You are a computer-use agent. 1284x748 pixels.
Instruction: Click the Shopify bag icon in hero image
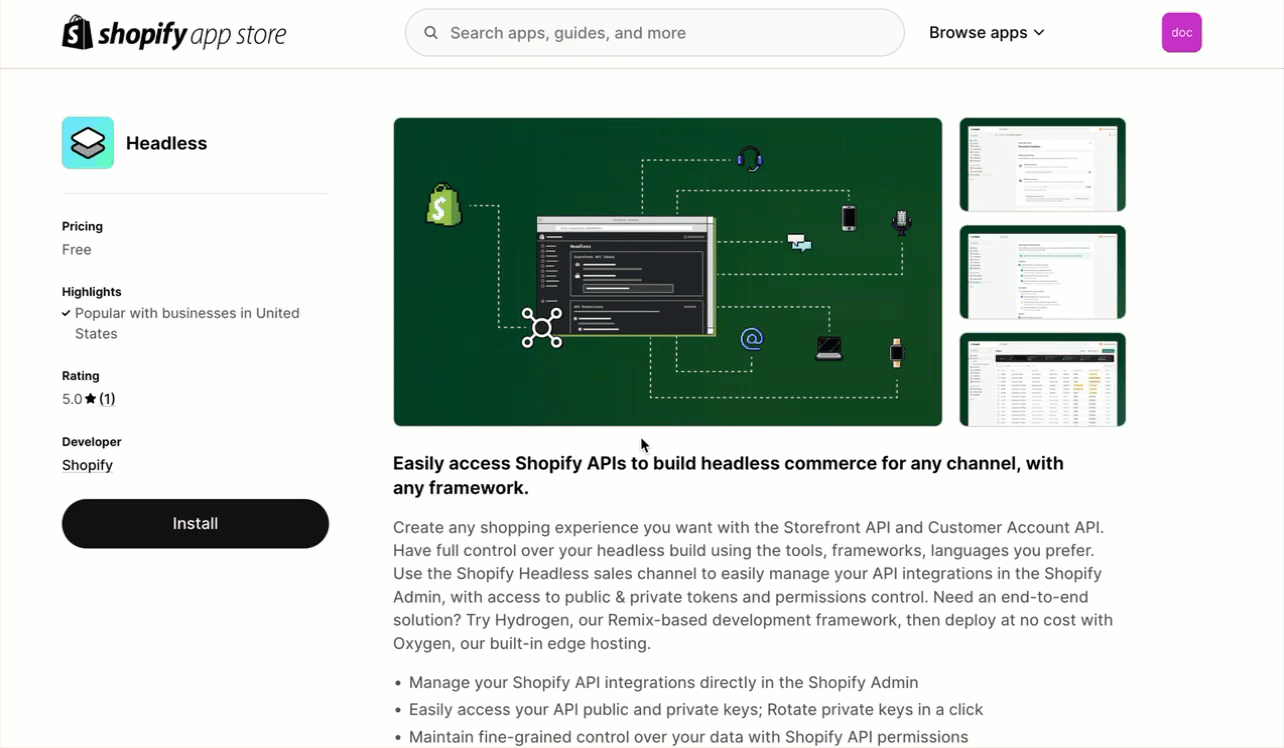[x=444, y=205]
